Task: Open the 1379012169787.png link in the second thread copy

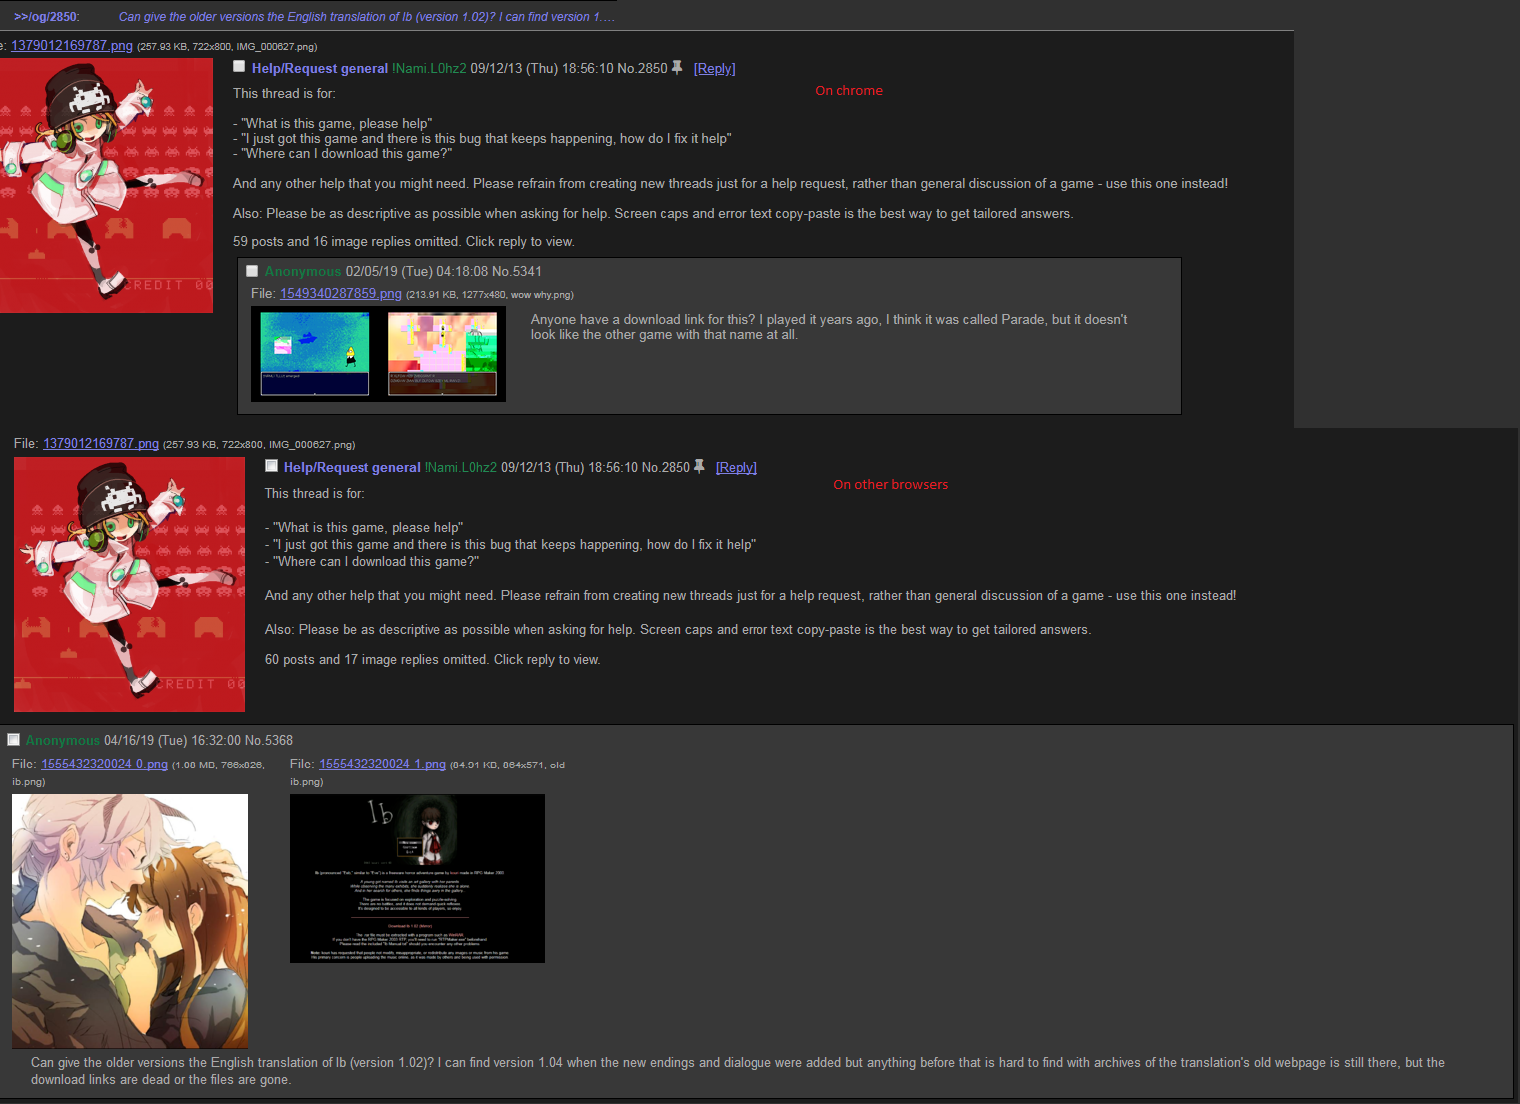Action: coord(101,444)
